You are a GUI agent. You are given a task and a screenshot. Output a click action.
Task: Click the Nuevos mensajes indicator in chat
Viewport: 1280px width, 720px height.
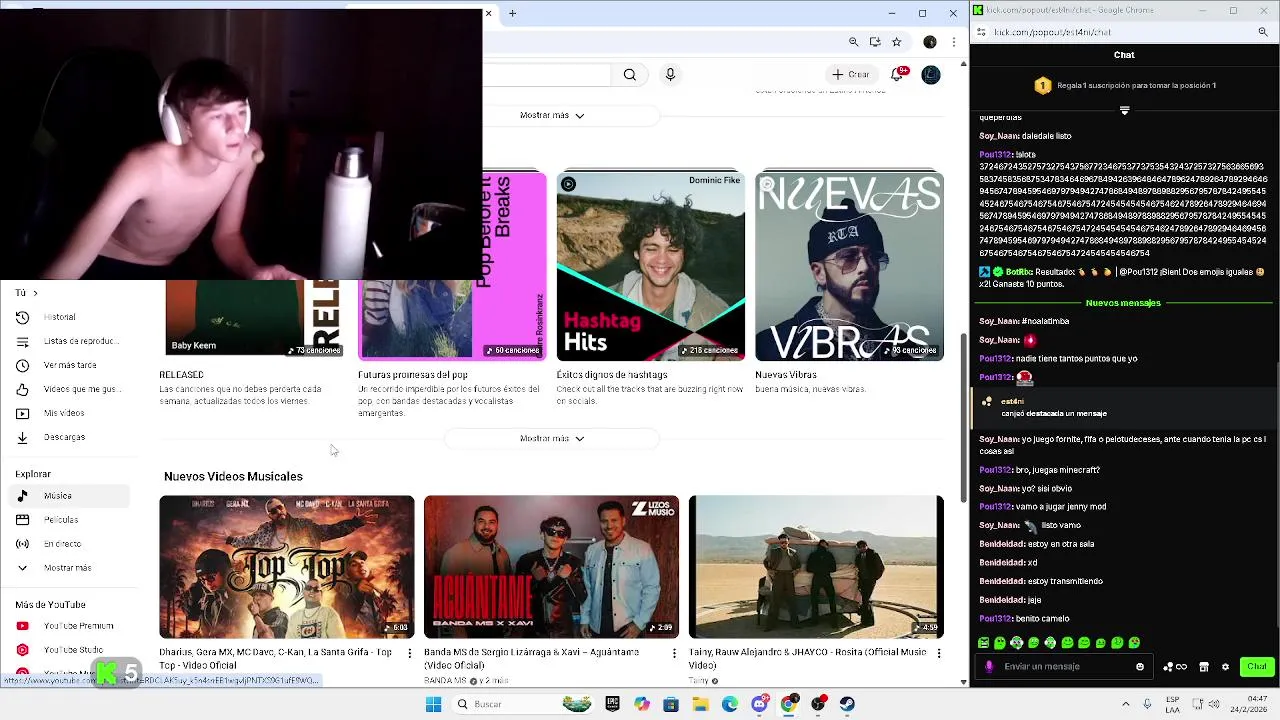tap(1123, 303)
